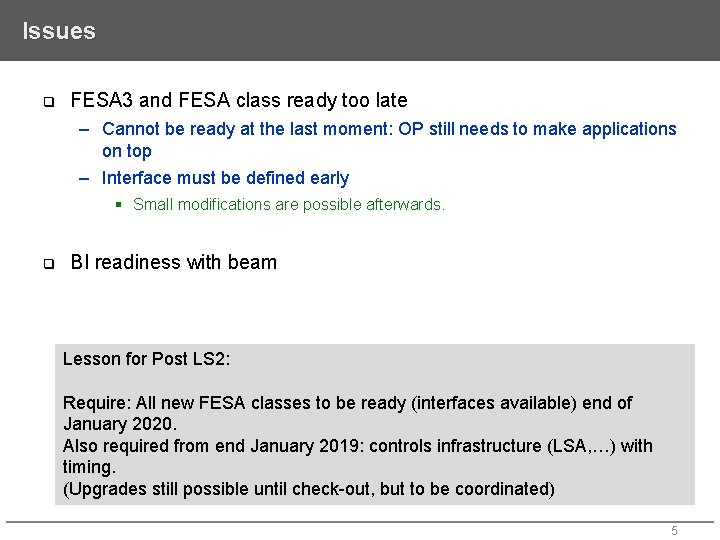The height and width of the screenshot is (540, 720).
Task: Click the wrapped 'on top' line
Action: point(127,151)
